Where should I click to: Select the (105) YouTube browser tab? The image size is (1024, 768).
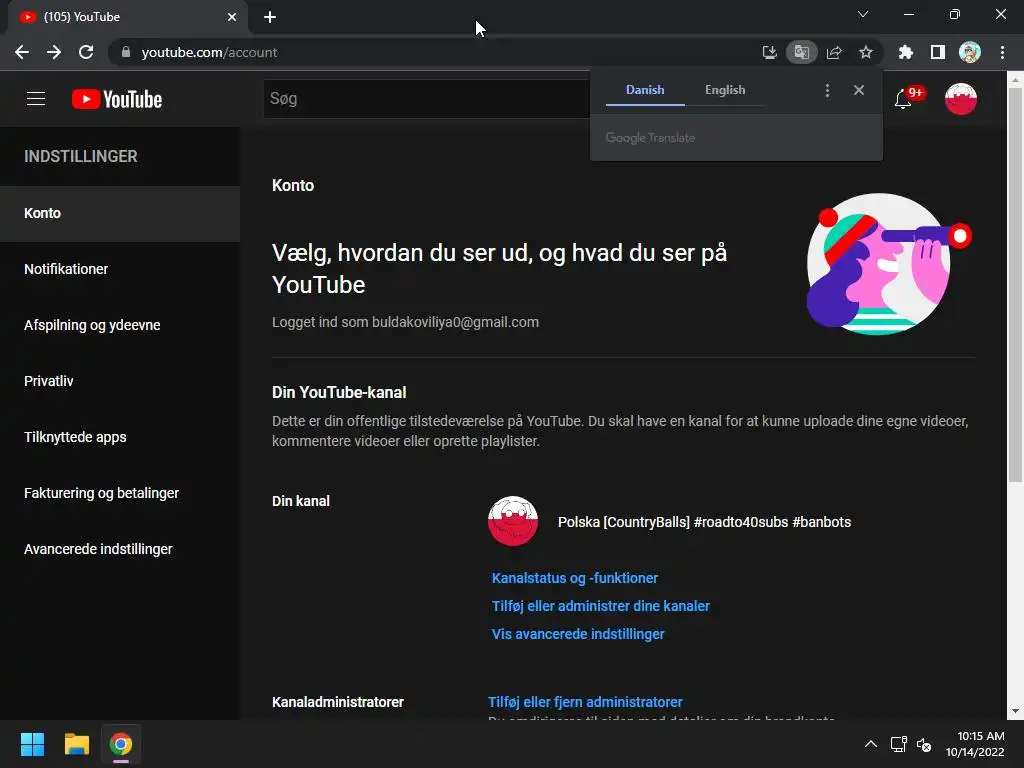pyautogui.click(x=127, y=17)
